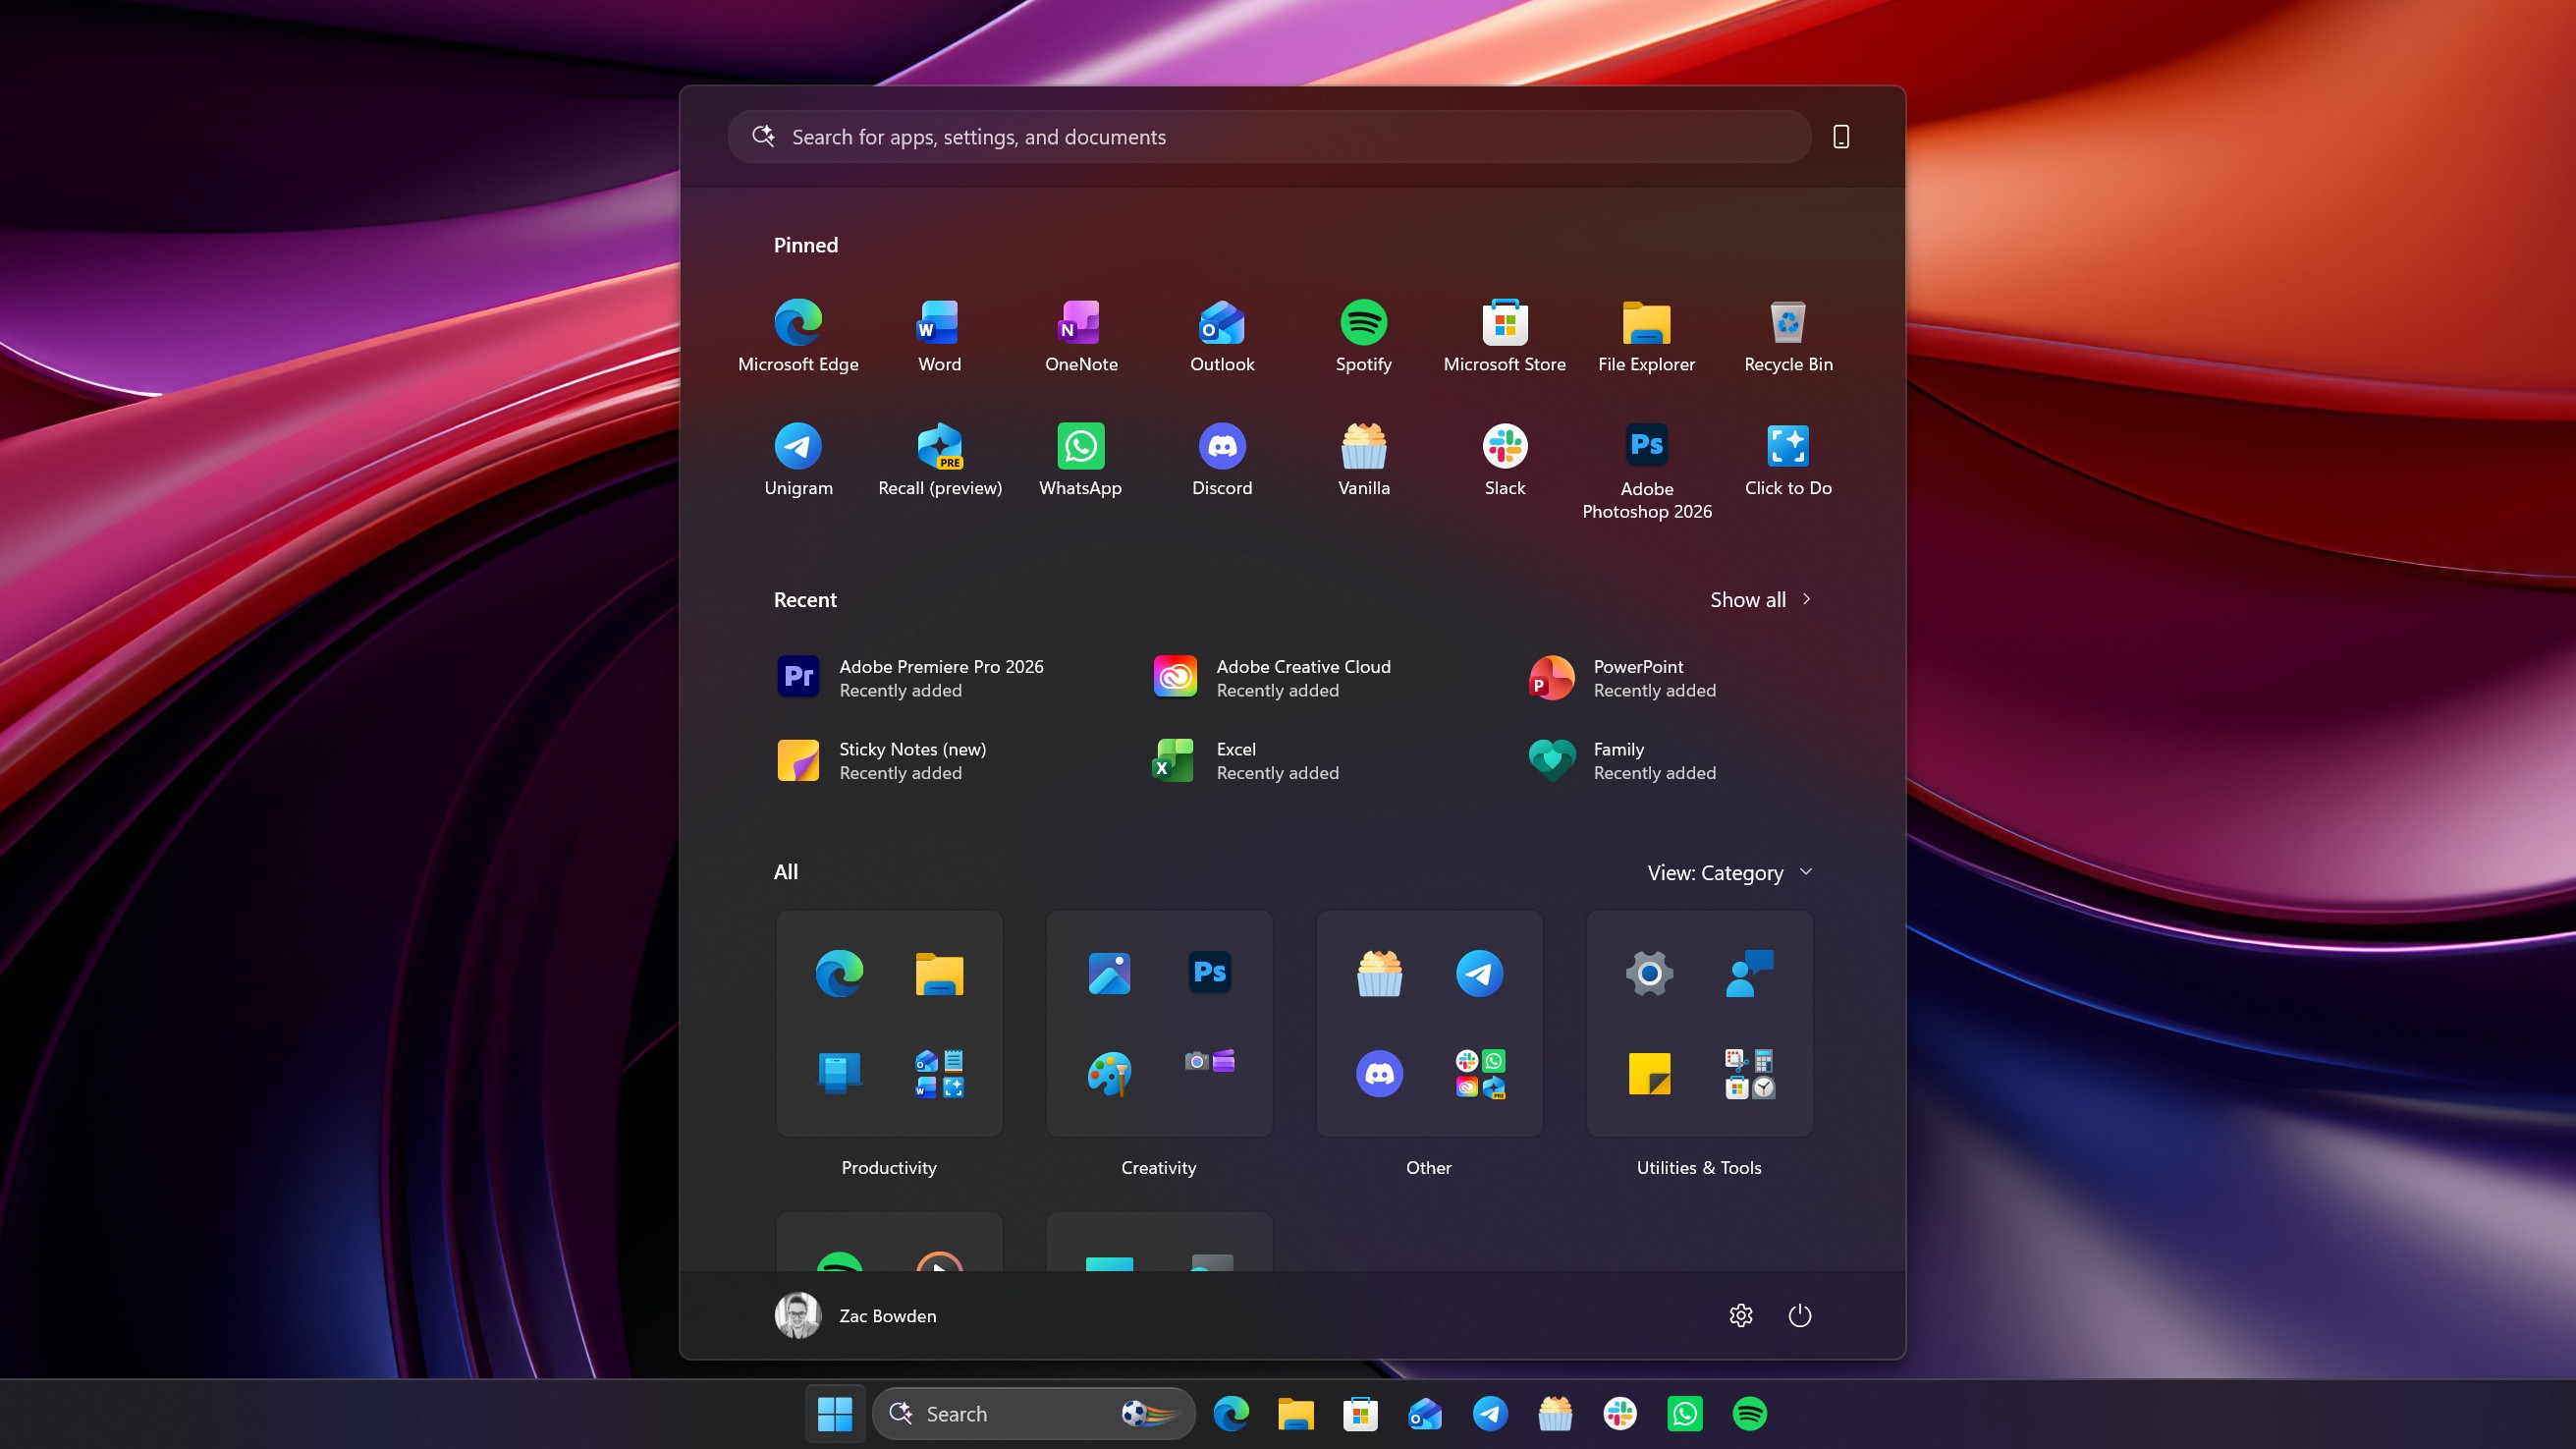
Task: Launch Word from the Pinned section
Action: click(x=939, y=337)
